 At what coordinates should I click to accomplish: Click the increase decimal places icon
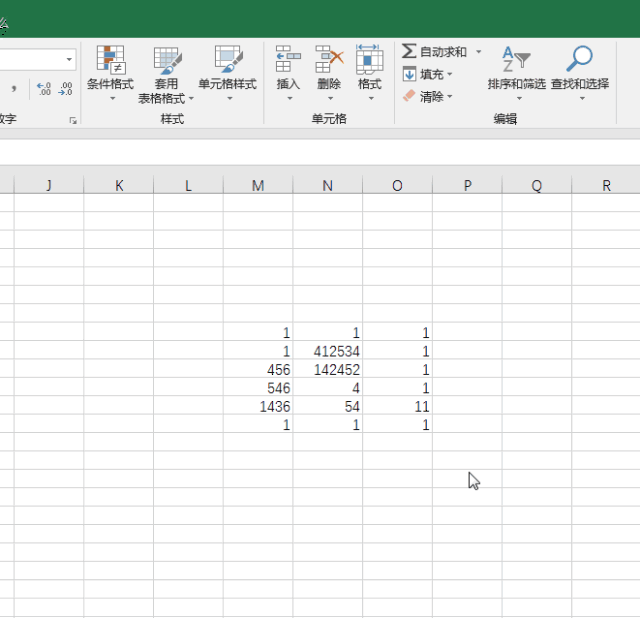[x=44, y=89]
